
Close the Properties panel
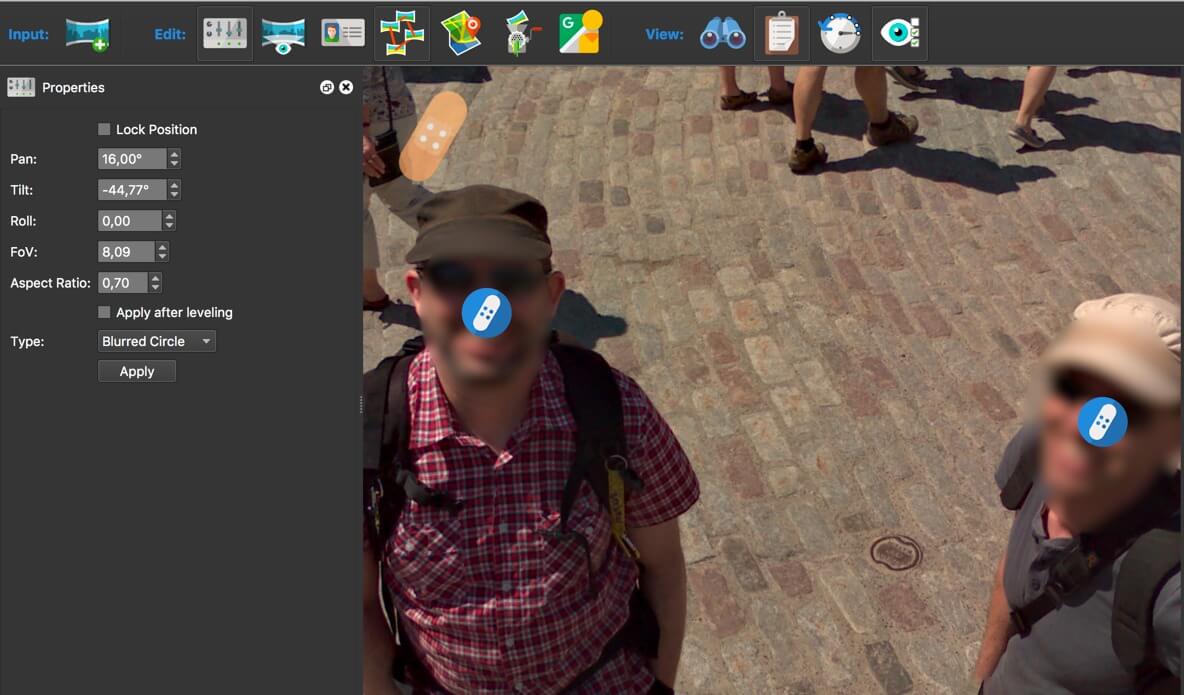pos(346,87)
